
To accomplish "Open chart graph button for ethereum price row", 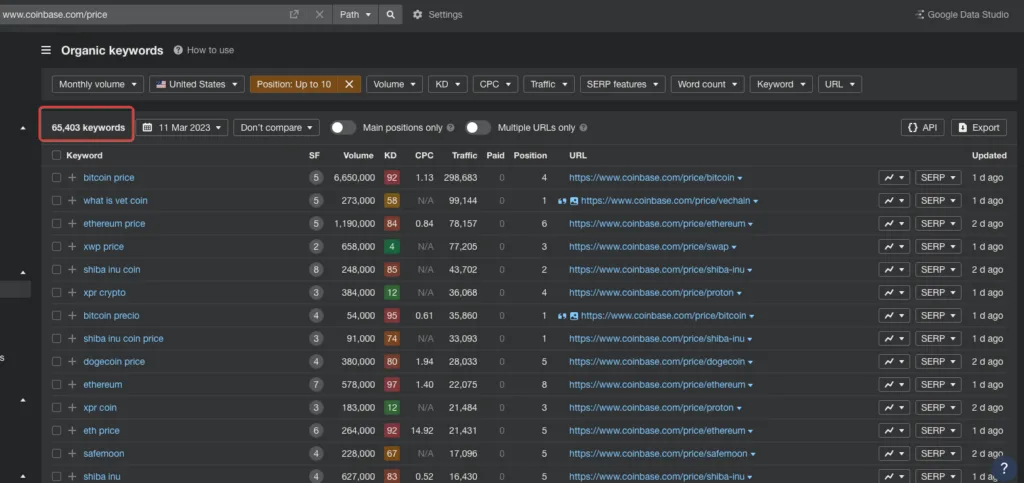I will tap(893, 223).
